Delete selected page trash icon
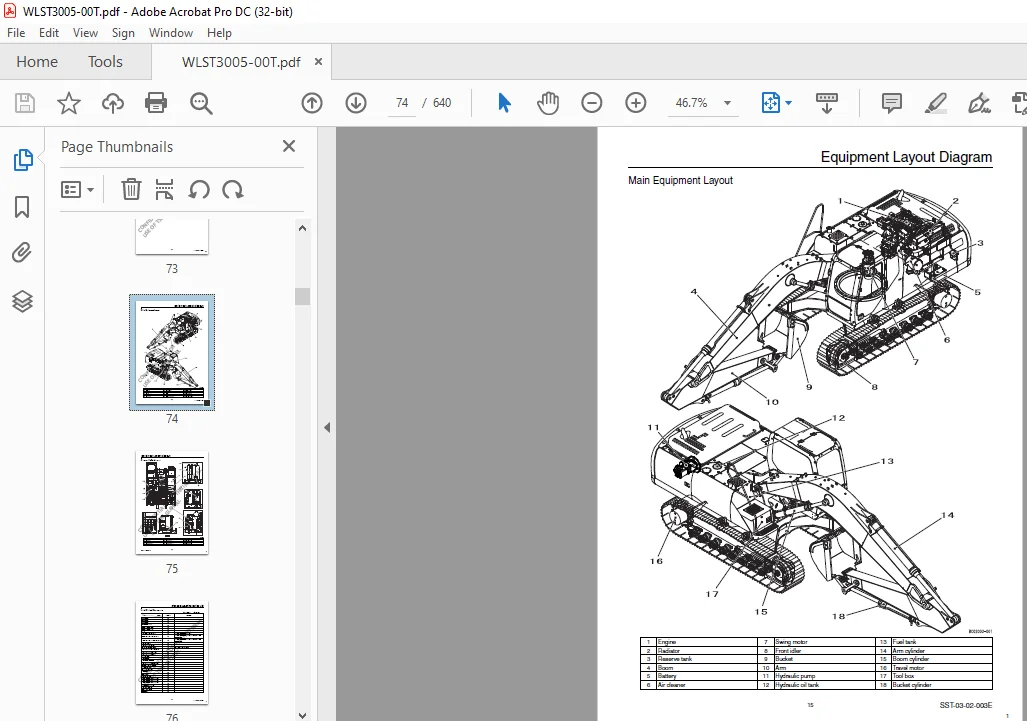Image resolution: width=1027 pixels, height=721 pixels. (131, 189)
